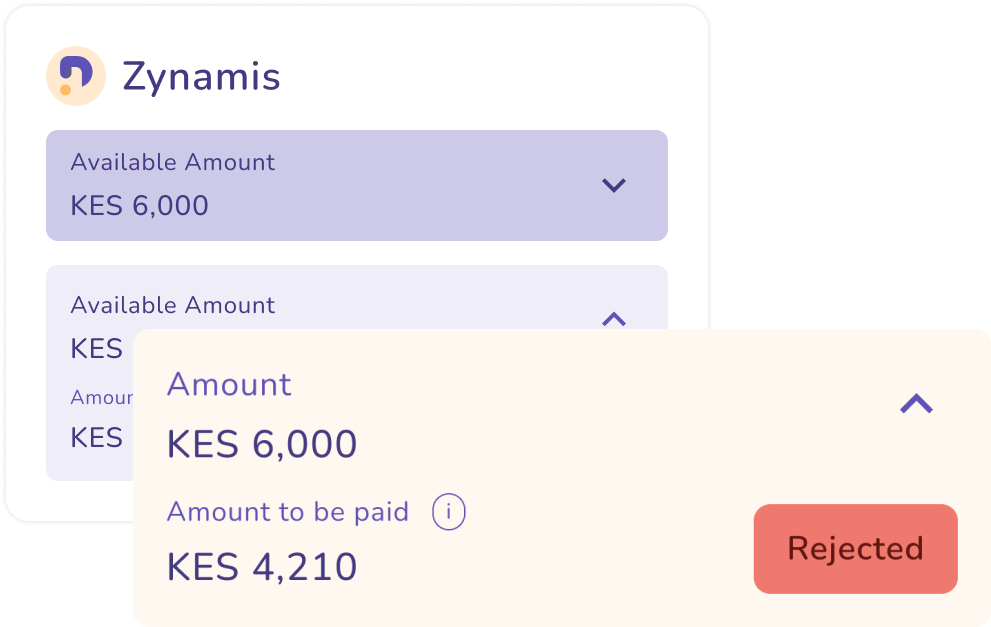Viewport: 991px width, 627px height.
Task: Click the Zynamis title text
Action: pyautogui.click(x=201, y=77)
